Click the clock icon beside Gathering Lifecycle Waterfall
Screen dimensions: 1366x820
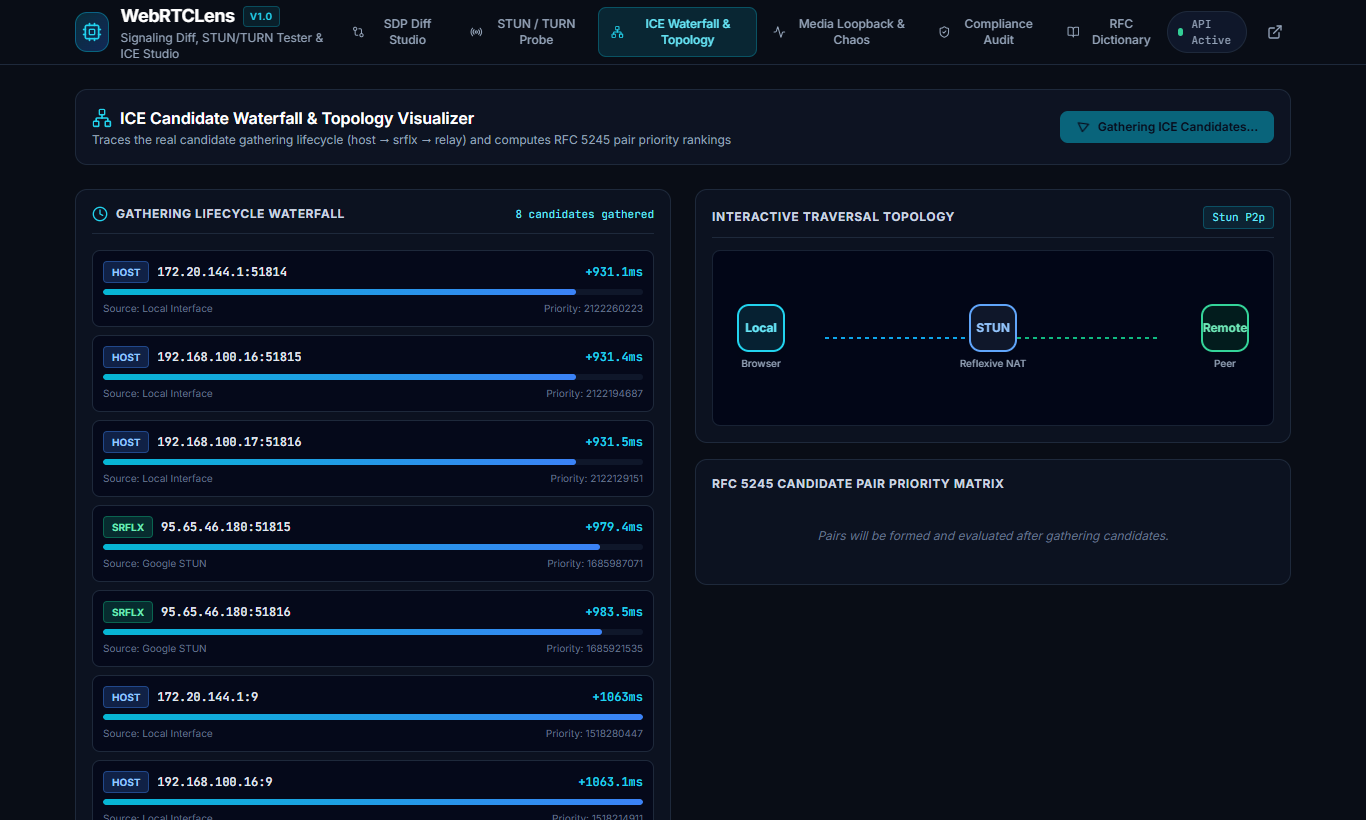point(100,214)
